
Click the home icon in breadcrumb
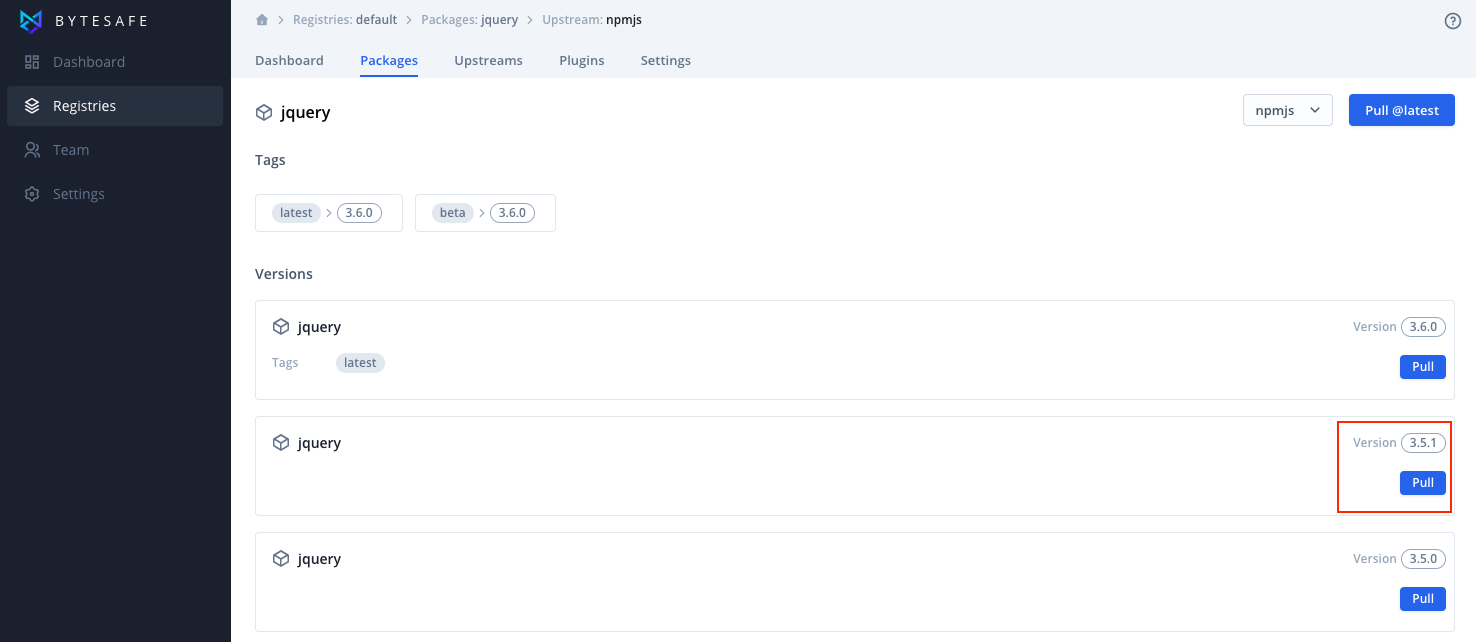pyautogui.click(x=262, y=20)
